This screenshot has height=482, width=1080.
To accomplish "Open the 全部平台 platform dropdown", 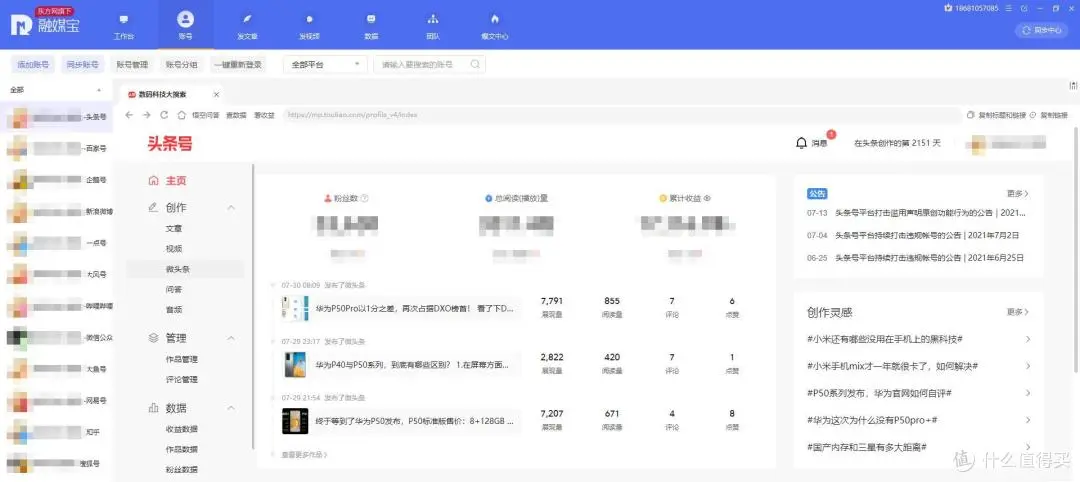I will pyautogui.click(x=325, y=64).
